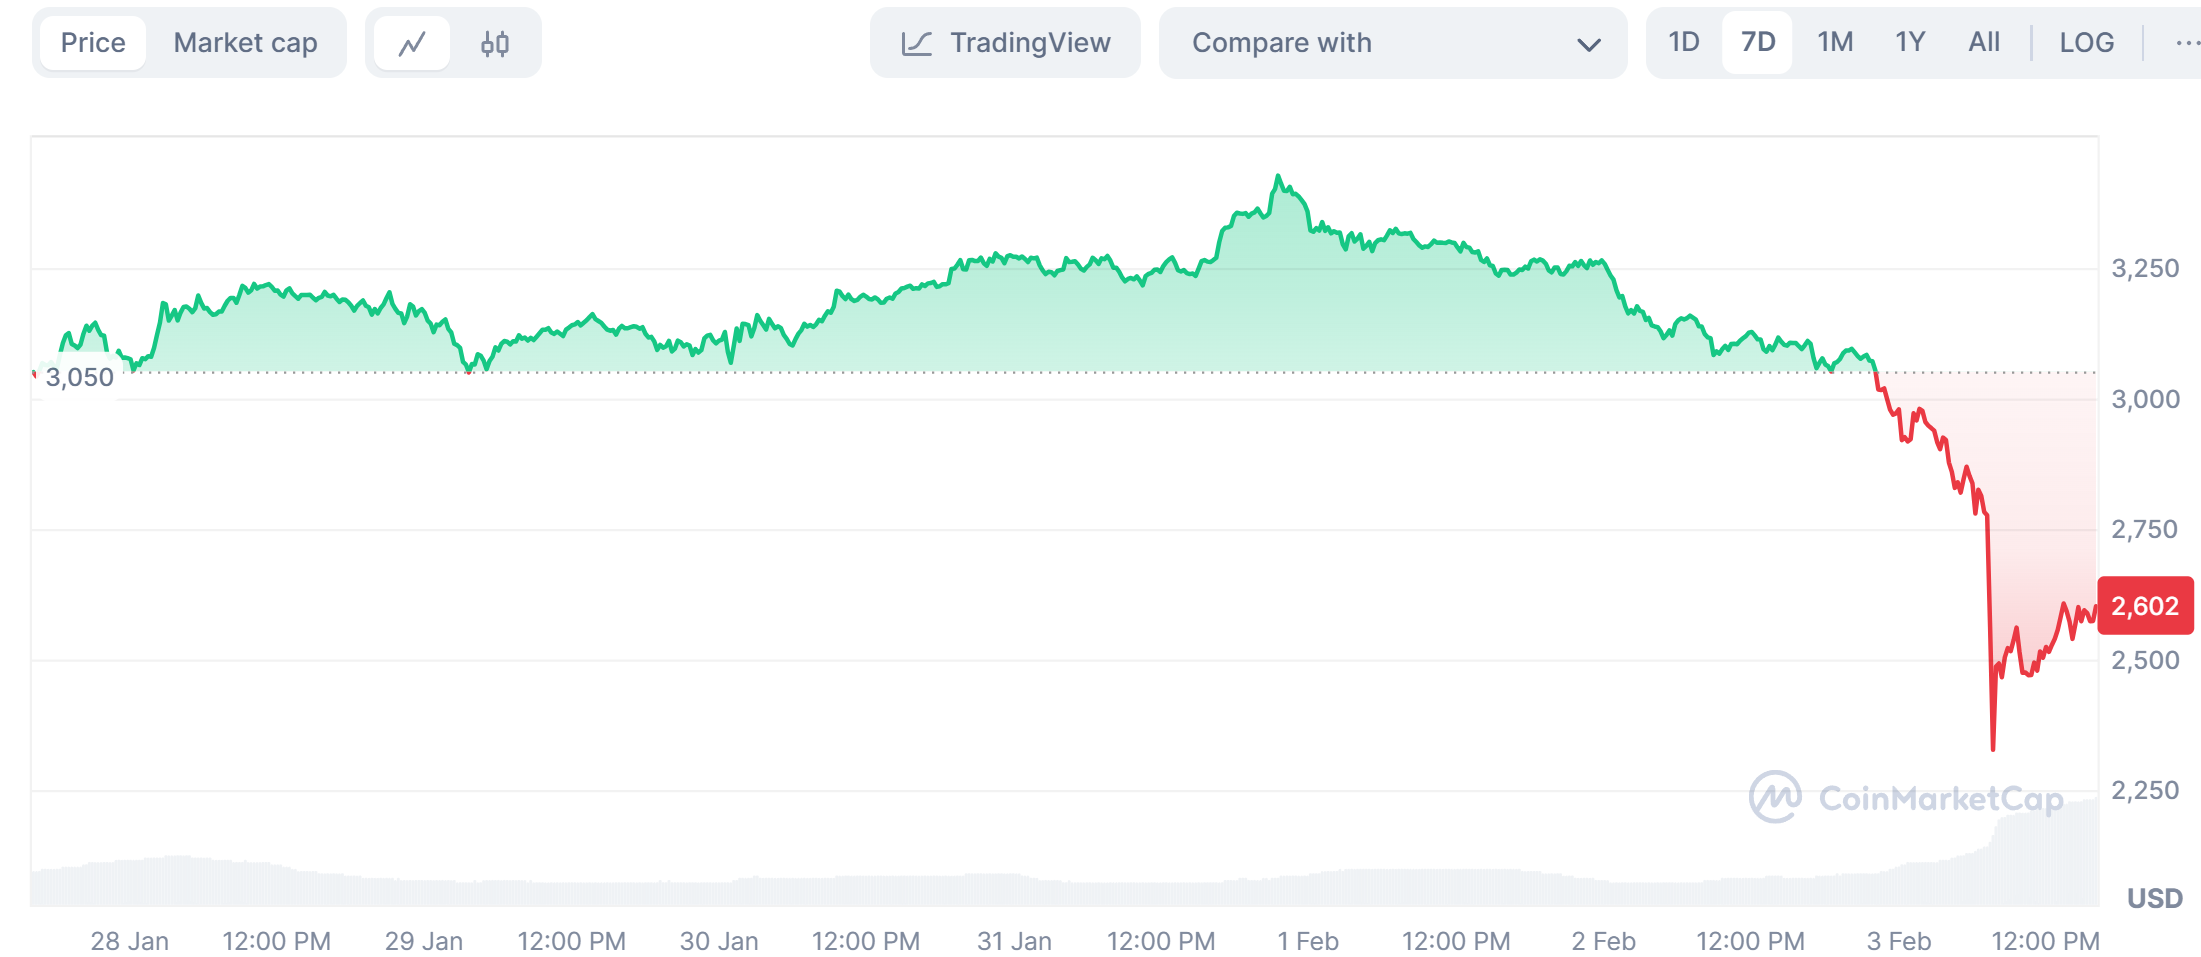Select the 1D time range

[1683, 42]
